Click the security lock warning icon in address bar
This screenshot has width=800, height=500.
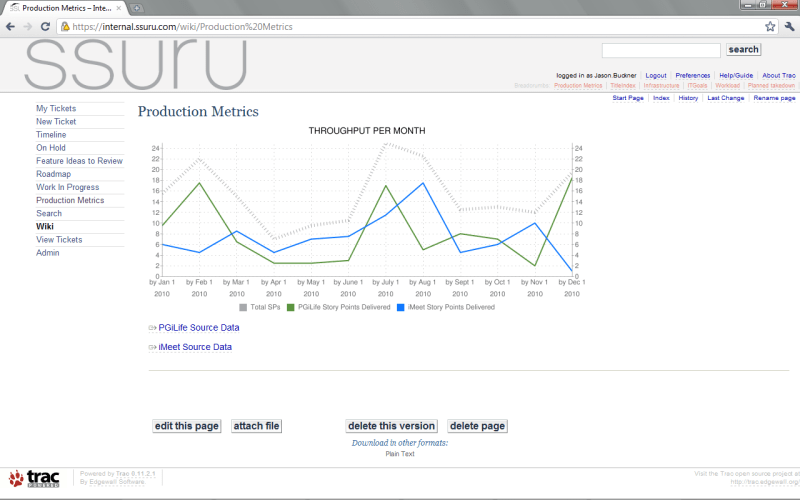point(65,27)
